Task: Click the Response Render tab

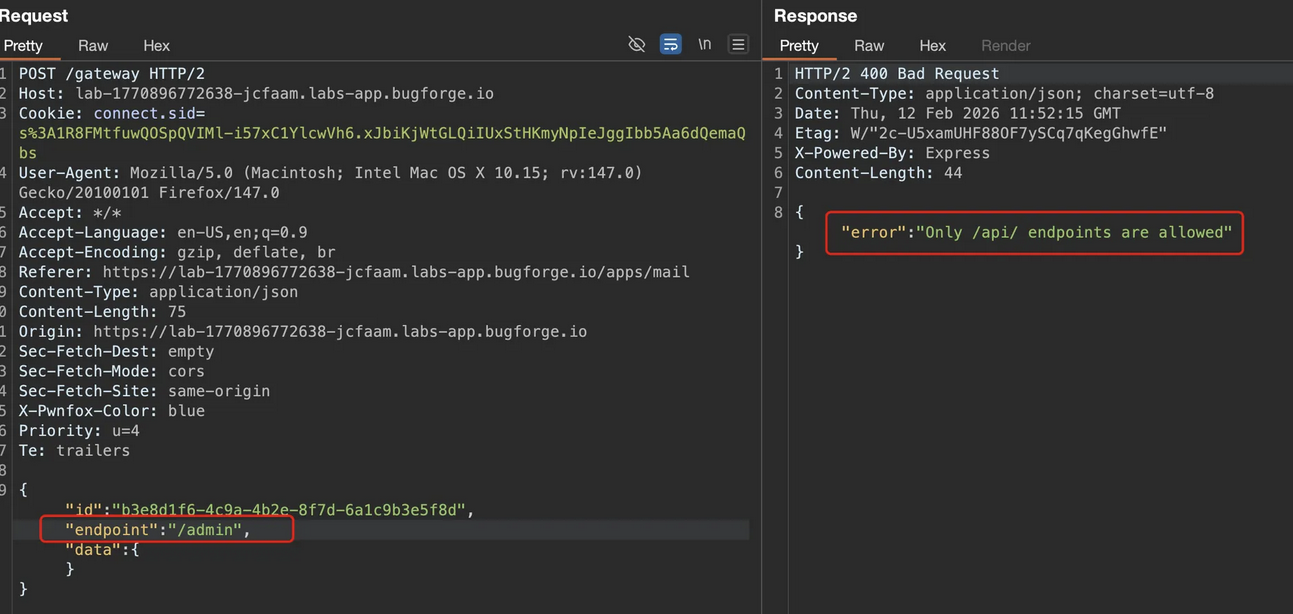Action: point(1005,46)
